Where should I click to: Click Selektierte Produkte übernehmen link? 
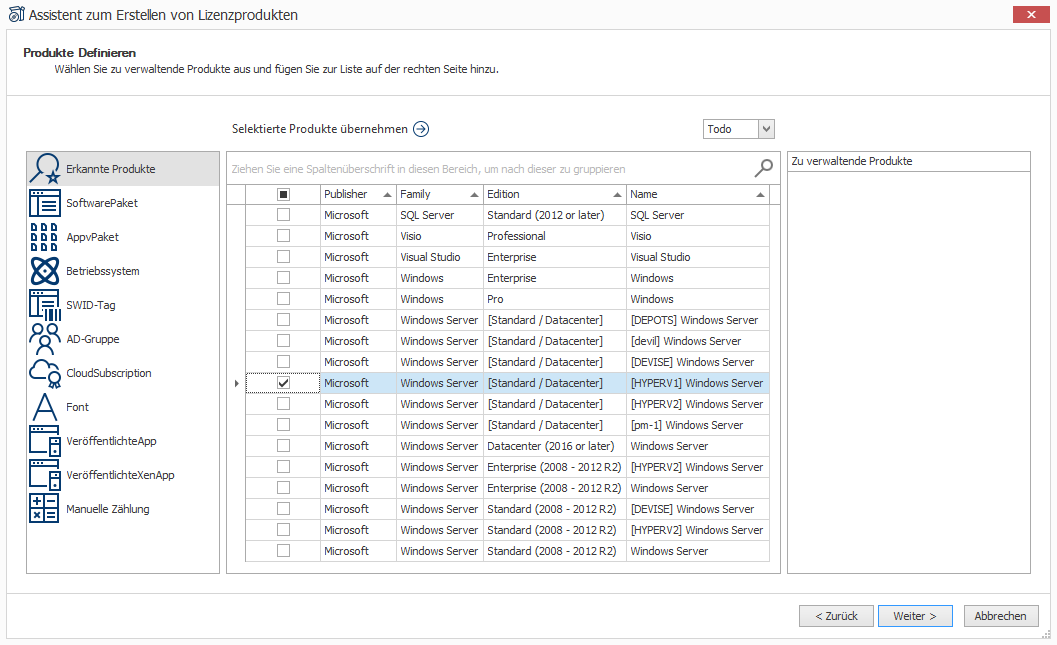320,129
